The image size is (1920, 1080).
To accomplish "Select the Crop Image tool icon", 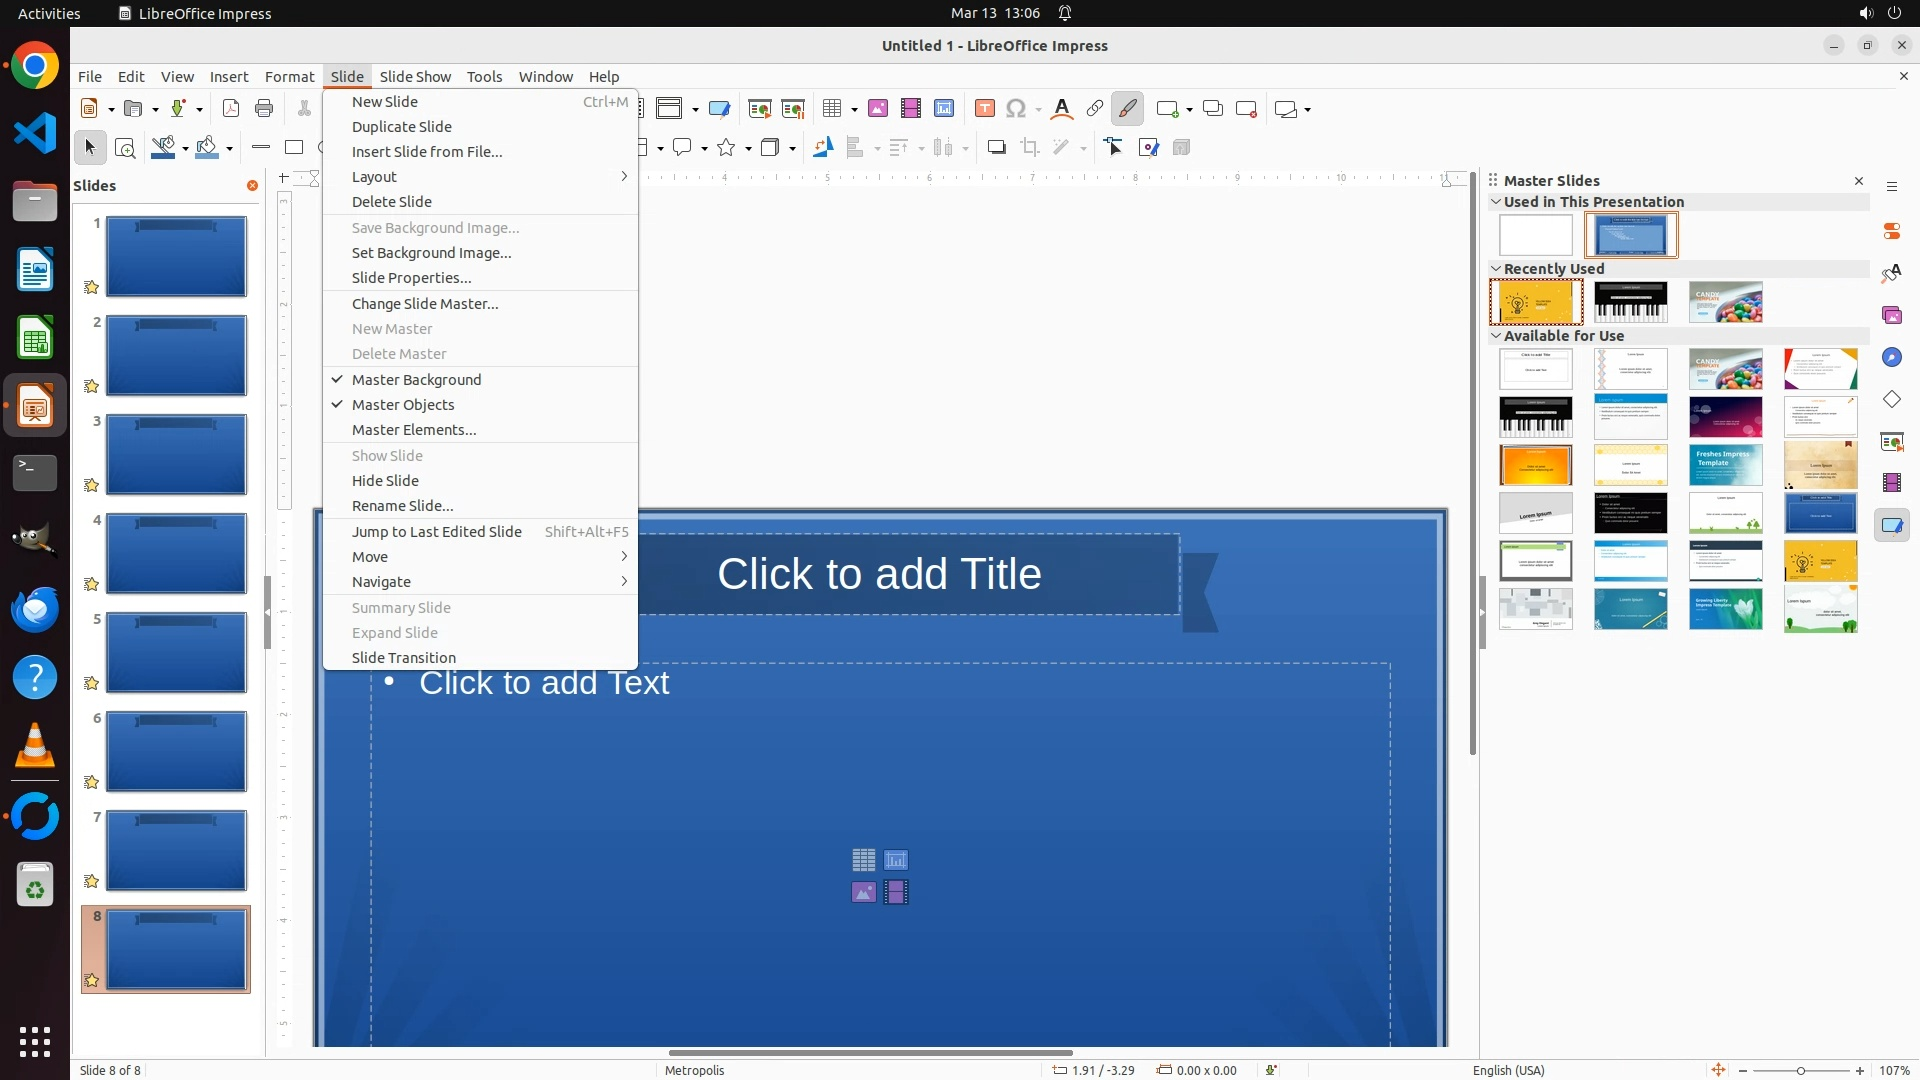I will 1030,148.
